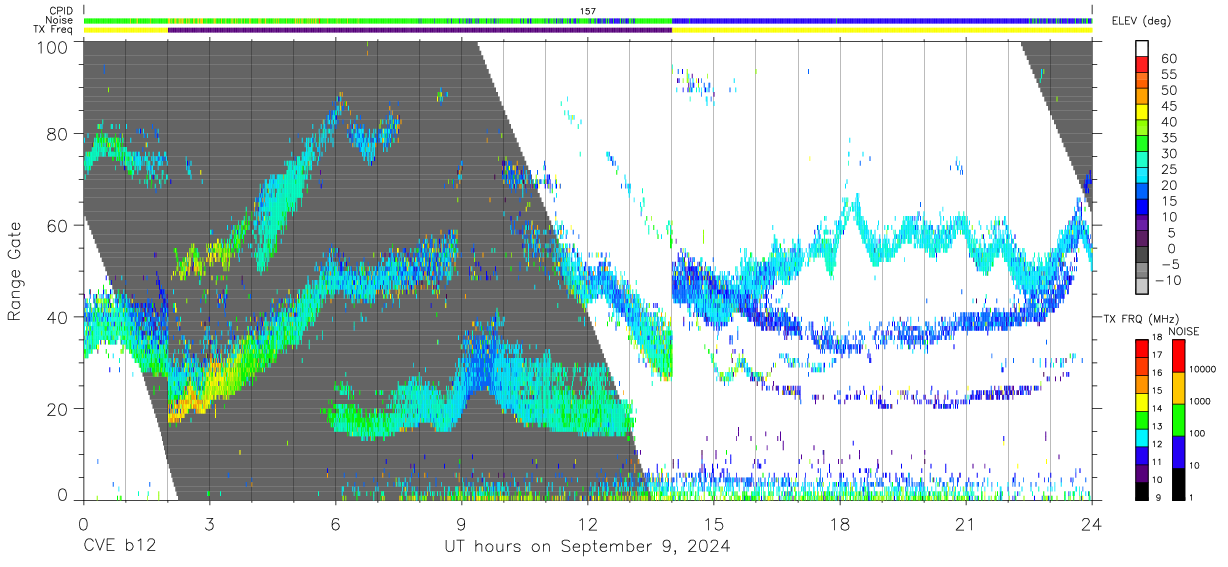This screenshot has height=567, width=1228.
Task: Click the 'Noise' row label at top left
Action: point(61,19)
